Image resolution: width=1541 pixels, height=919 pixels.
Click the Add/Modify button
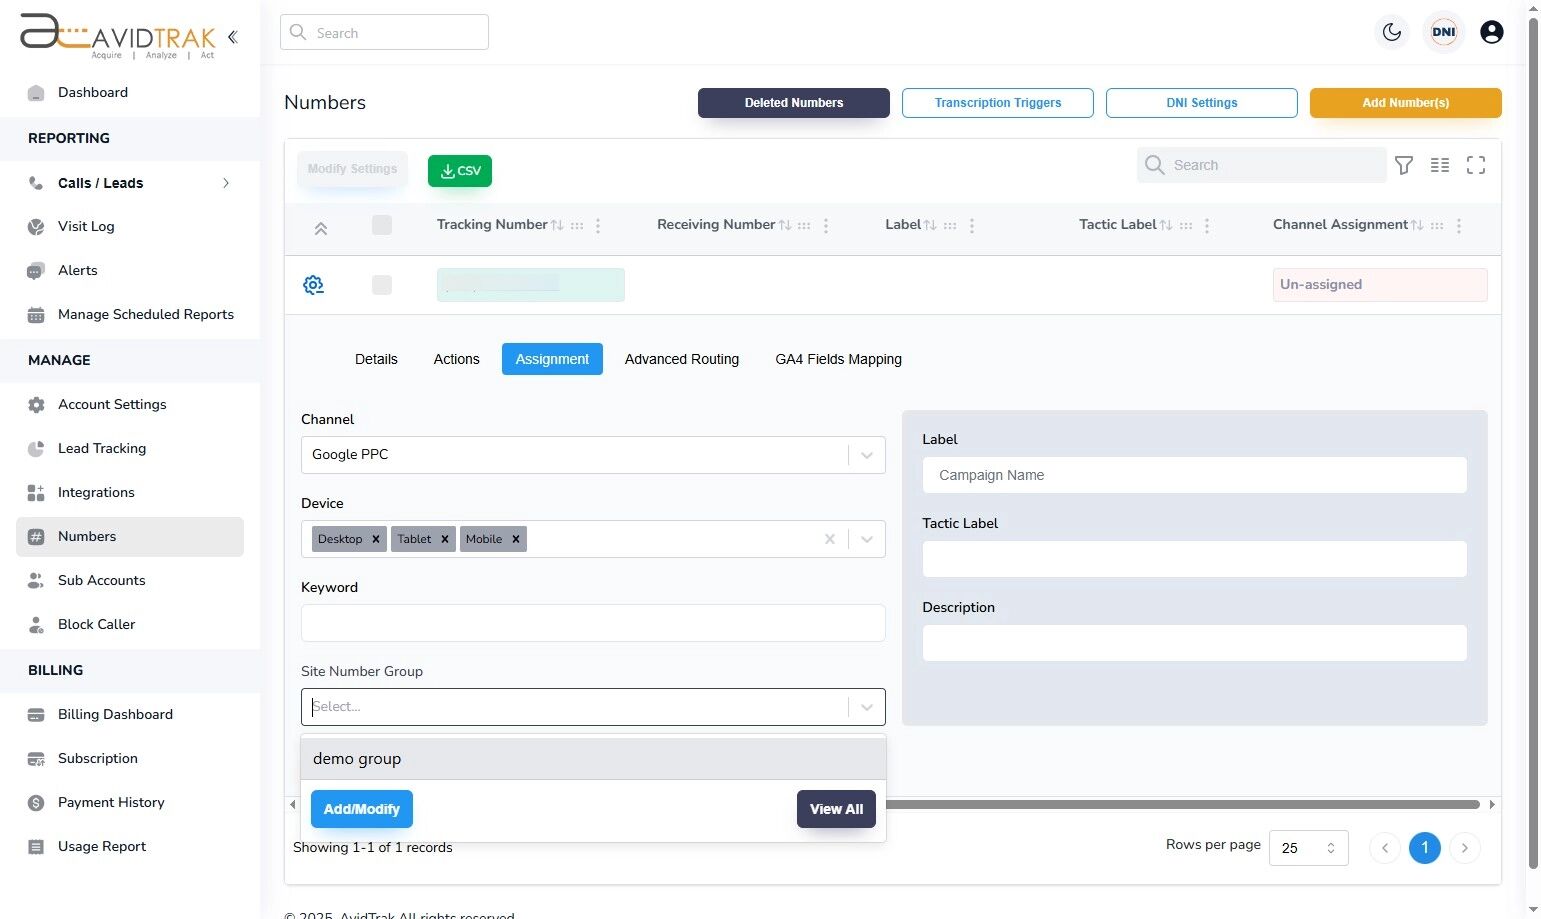(x=361, y=809)
